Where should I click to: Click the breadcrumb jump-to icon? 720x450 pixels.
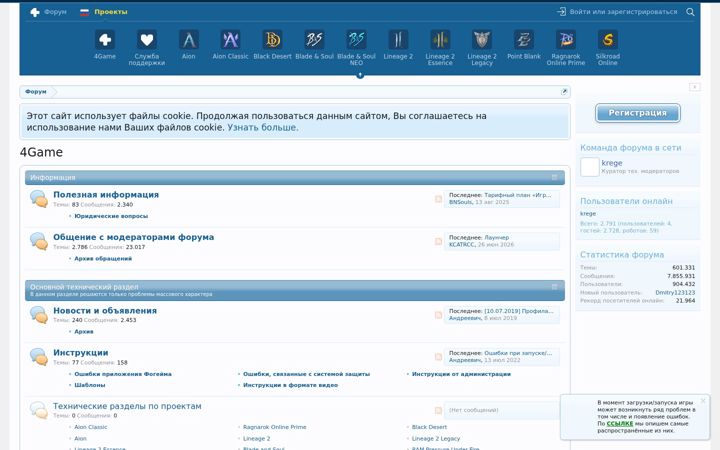coord(564,92)
